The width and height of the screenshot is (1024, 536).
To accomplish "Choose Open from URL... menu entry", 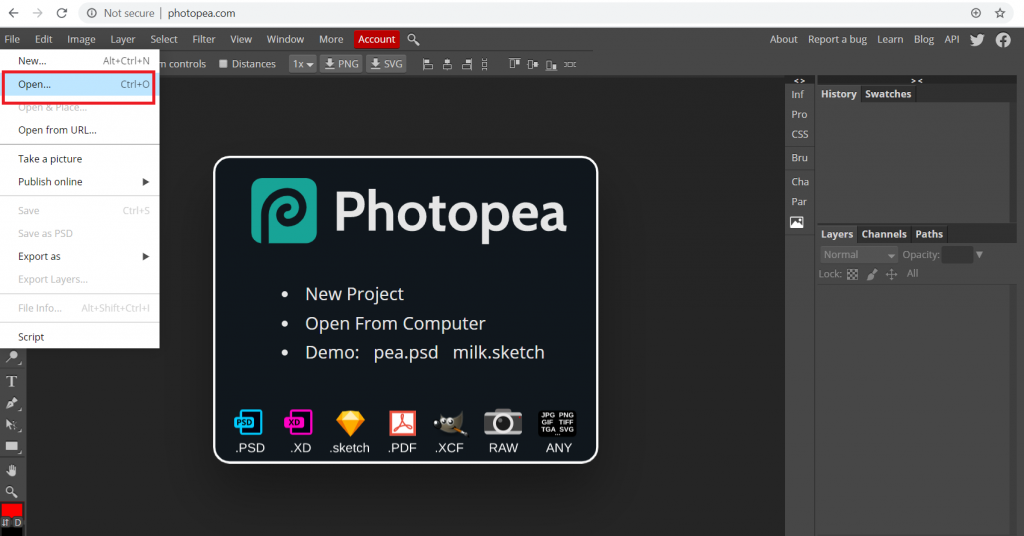I will (x=80, y=130).
